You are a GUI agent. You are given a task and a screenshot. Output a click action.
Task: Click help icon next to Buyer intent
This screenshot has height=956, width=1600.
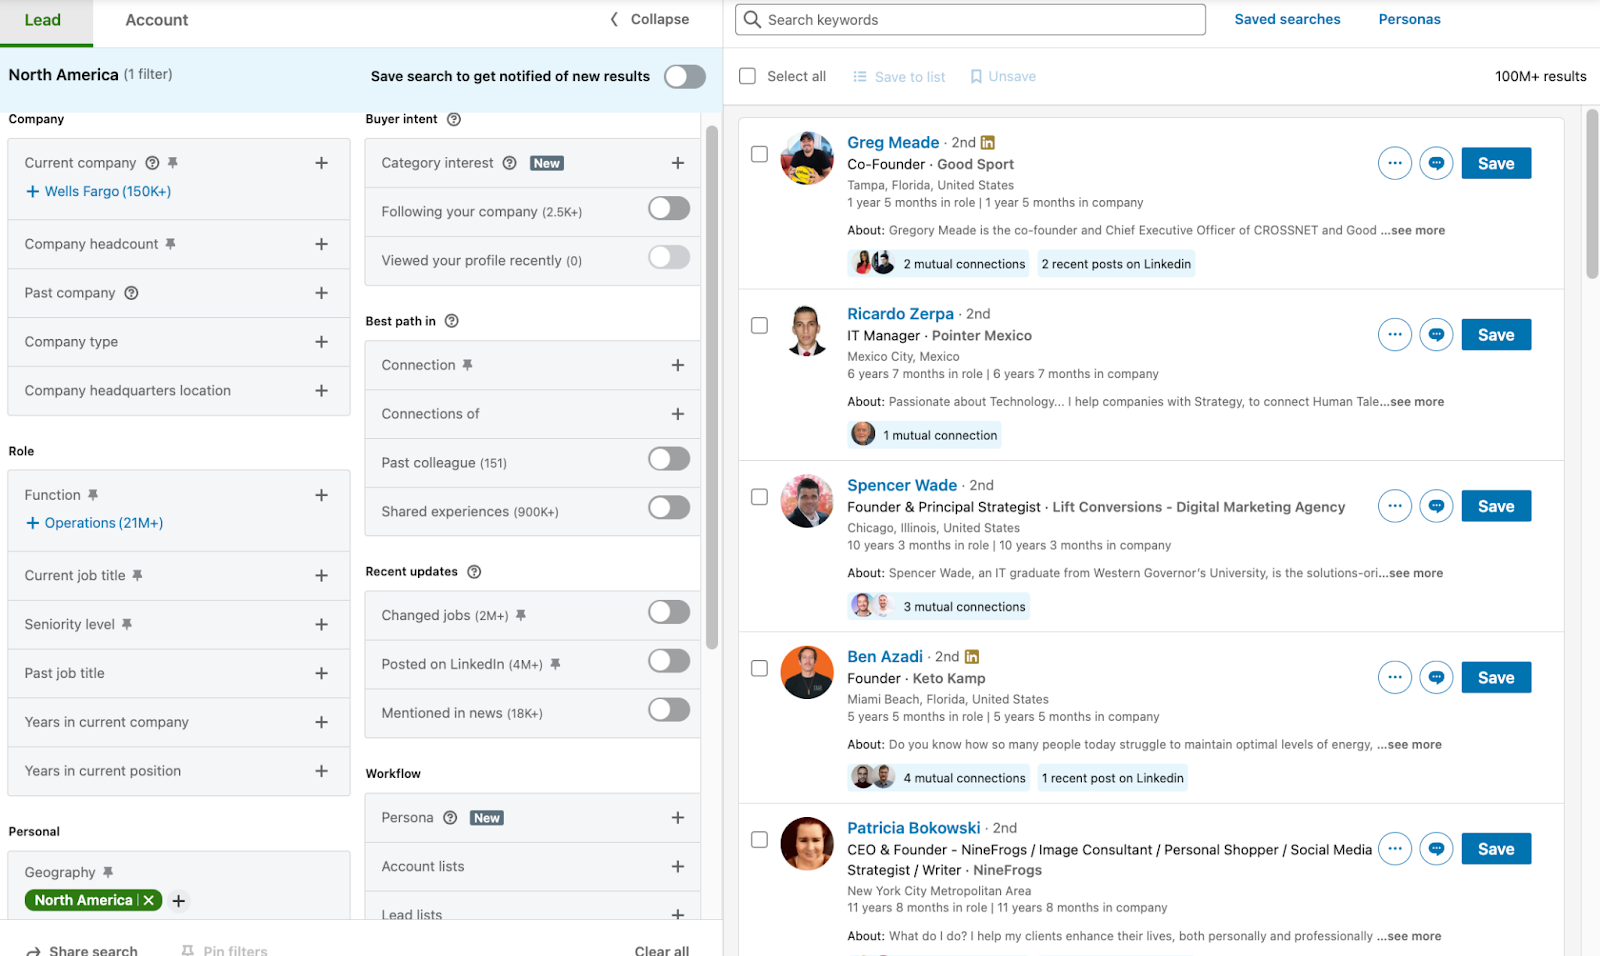pos(454,119)
